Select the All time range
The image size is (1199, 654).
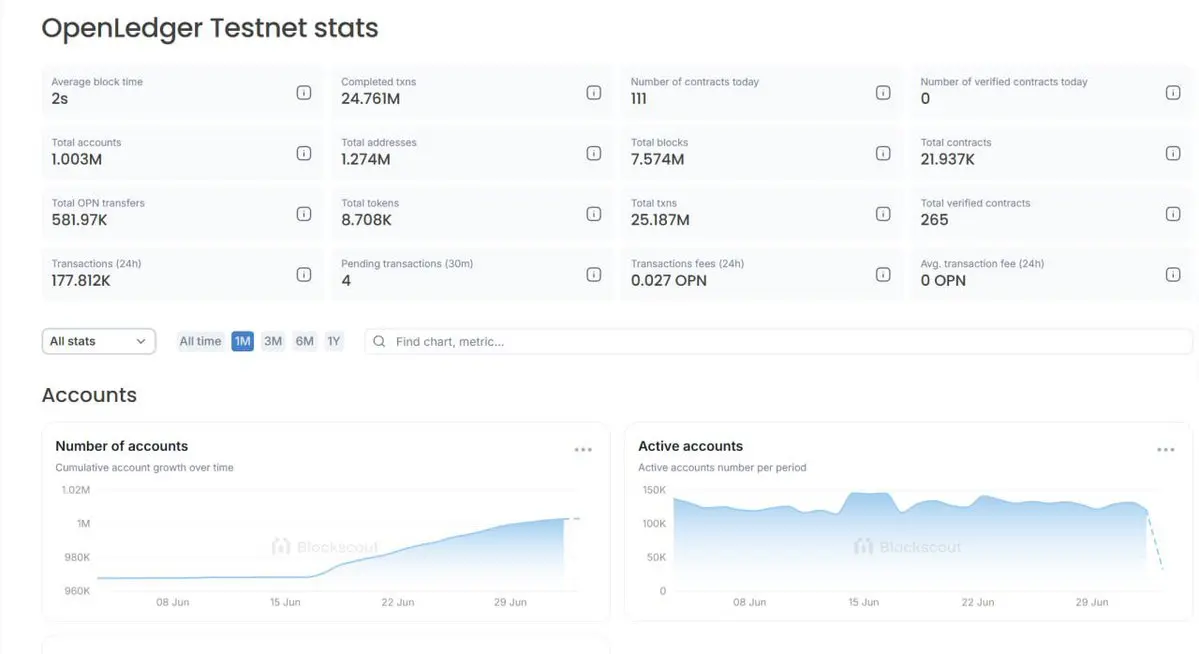(200, 341)
